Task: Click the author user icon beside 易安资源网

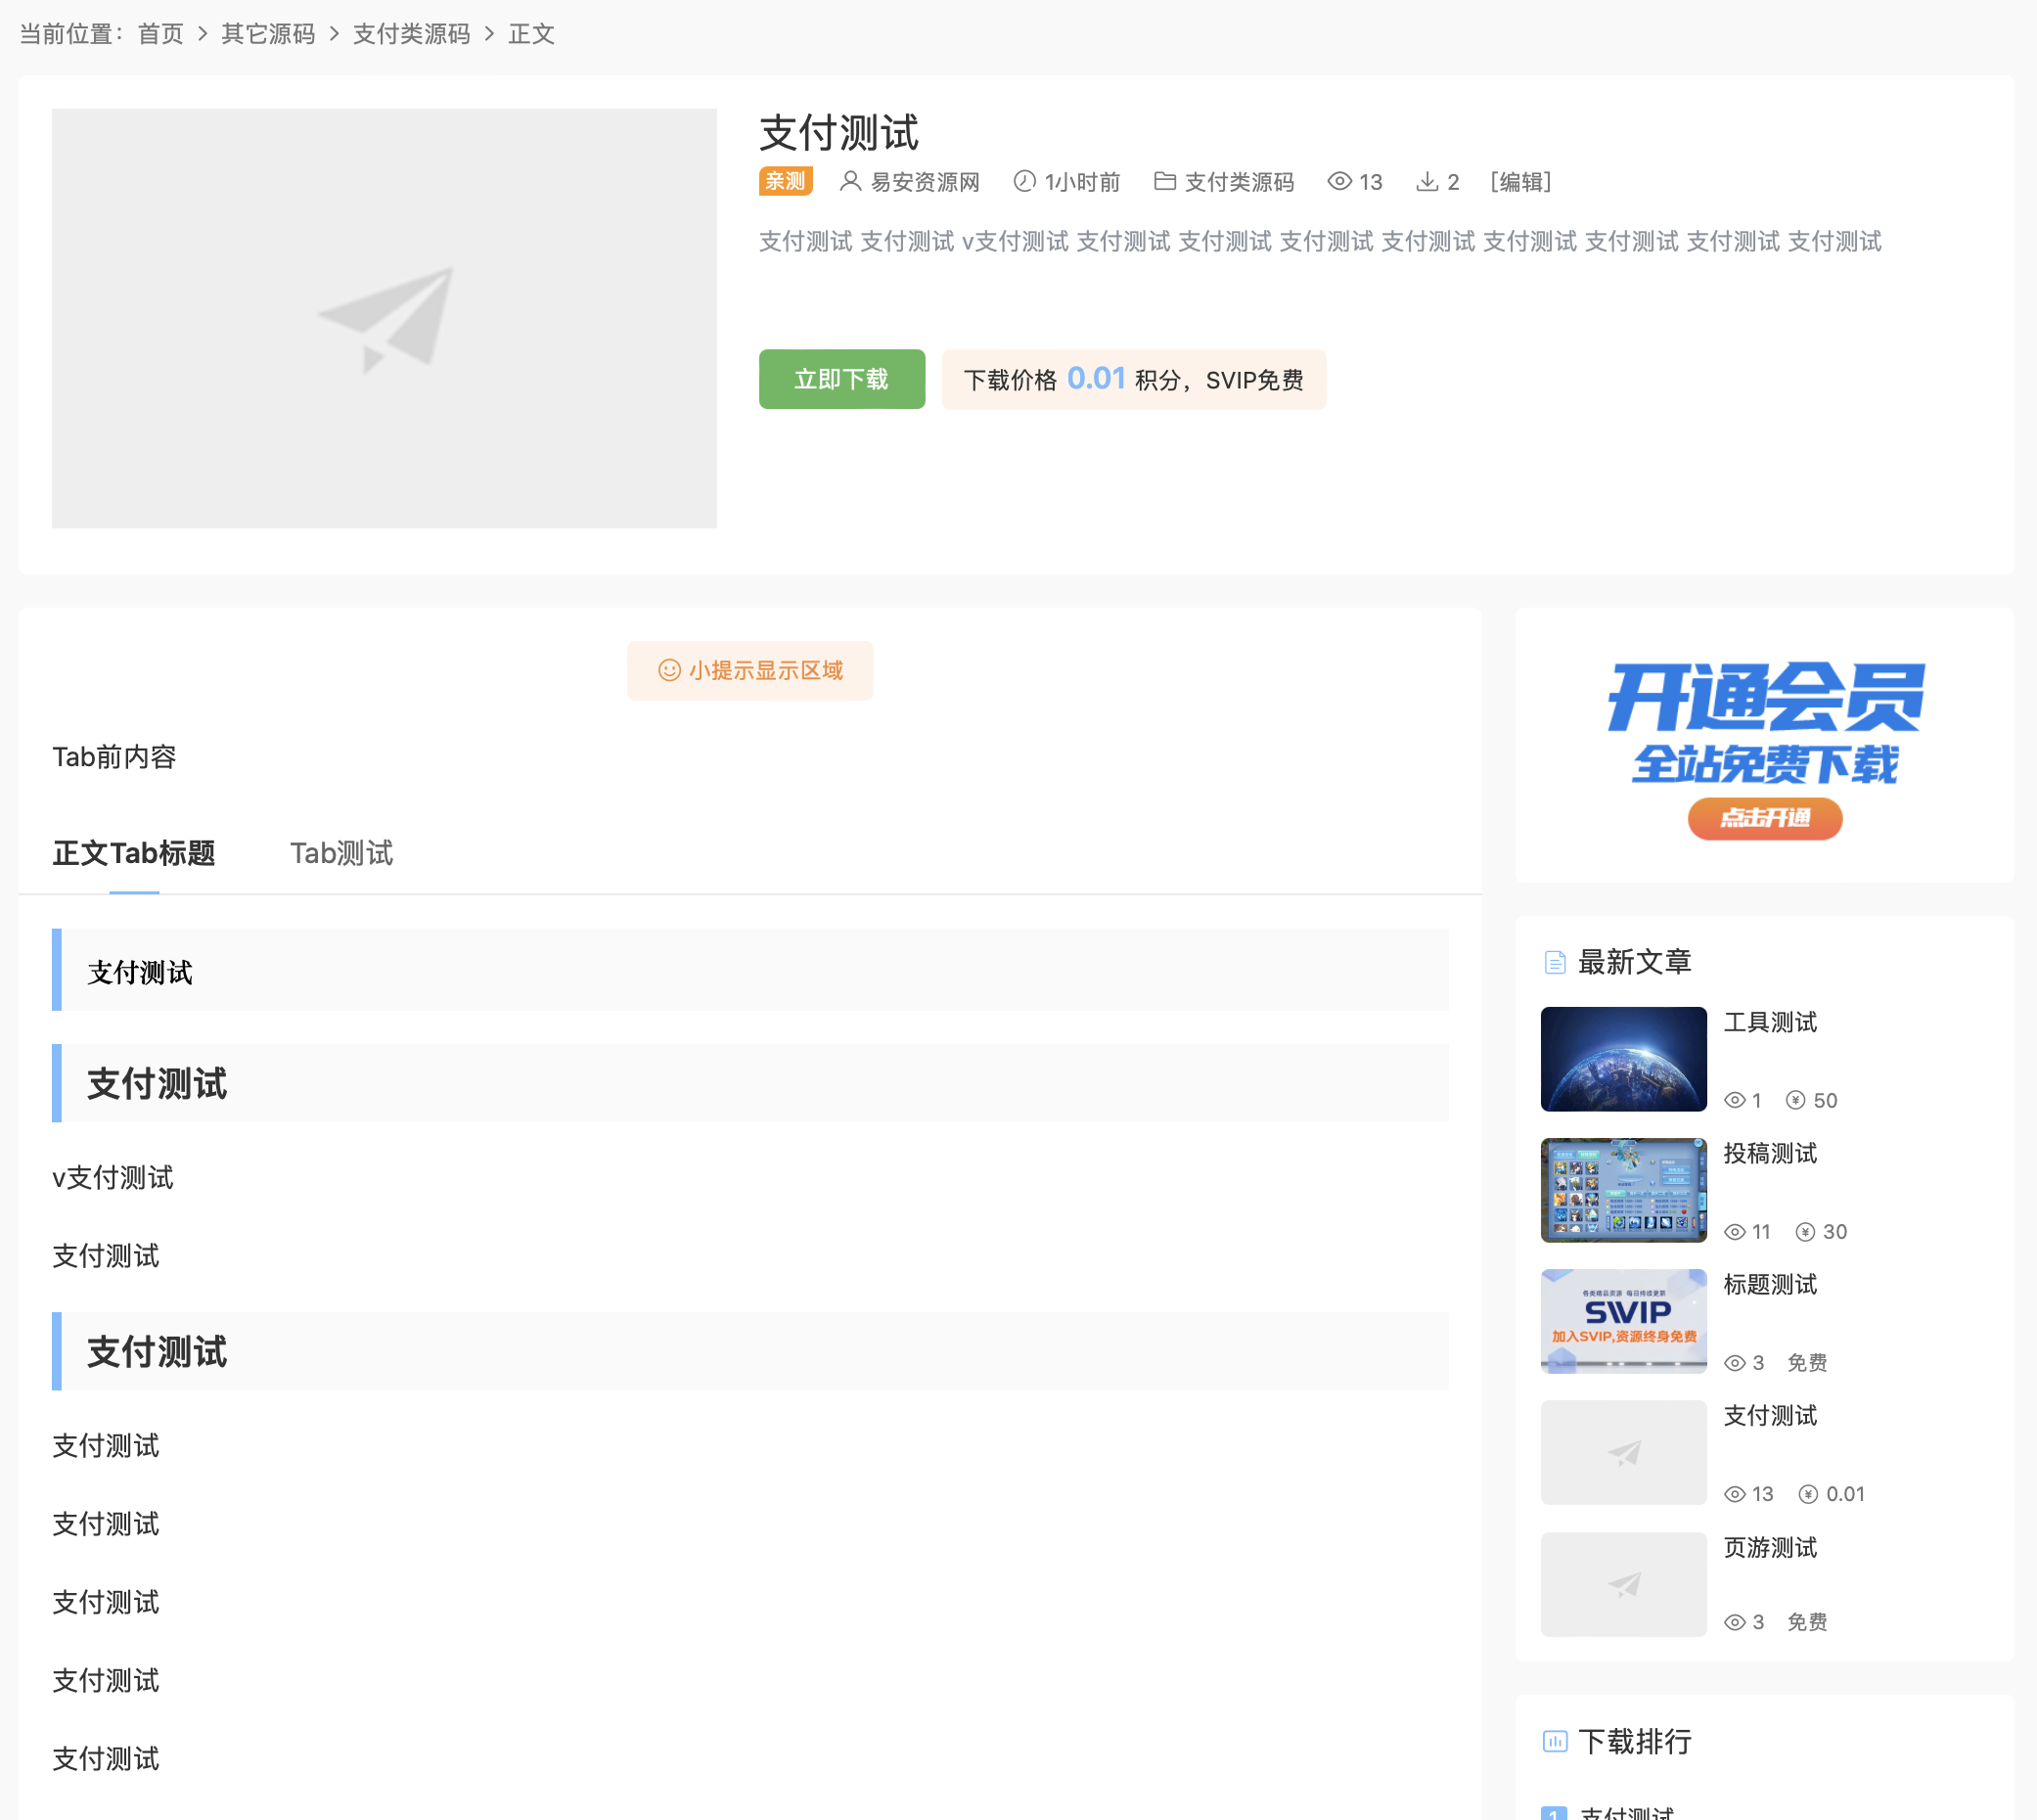Action: click(x=850, y=181)
